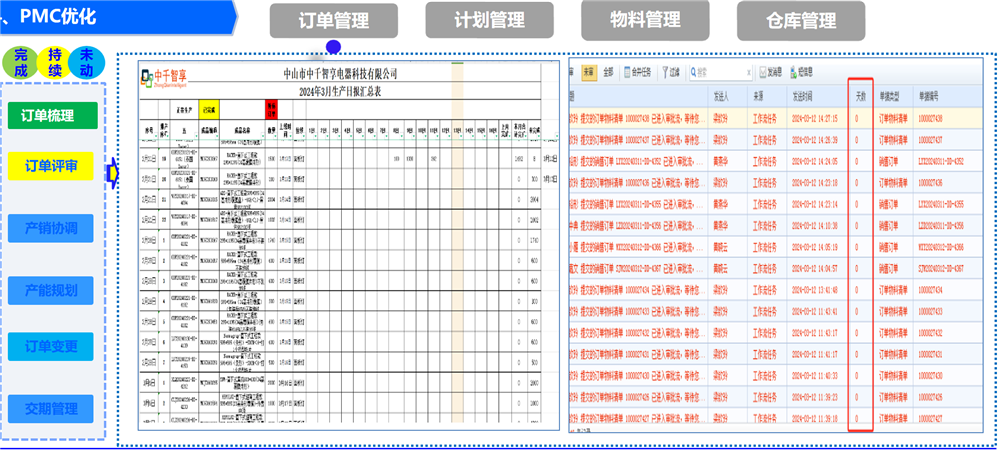Click the spreadsheet title 2024年3月生产日报汇总表
This screenshot has height=450, width=1000.
pos(340,91)
